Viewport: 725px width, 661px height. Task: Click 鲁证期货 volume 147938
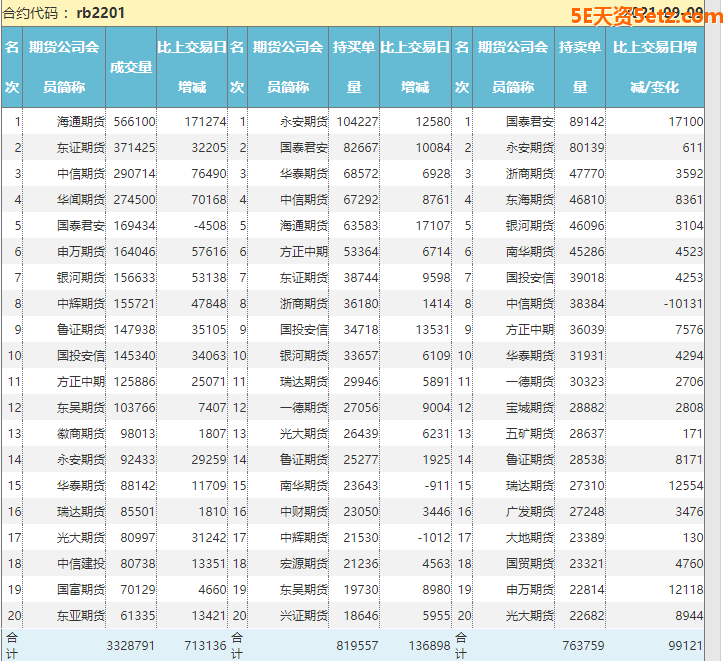(x=135, y=330)
